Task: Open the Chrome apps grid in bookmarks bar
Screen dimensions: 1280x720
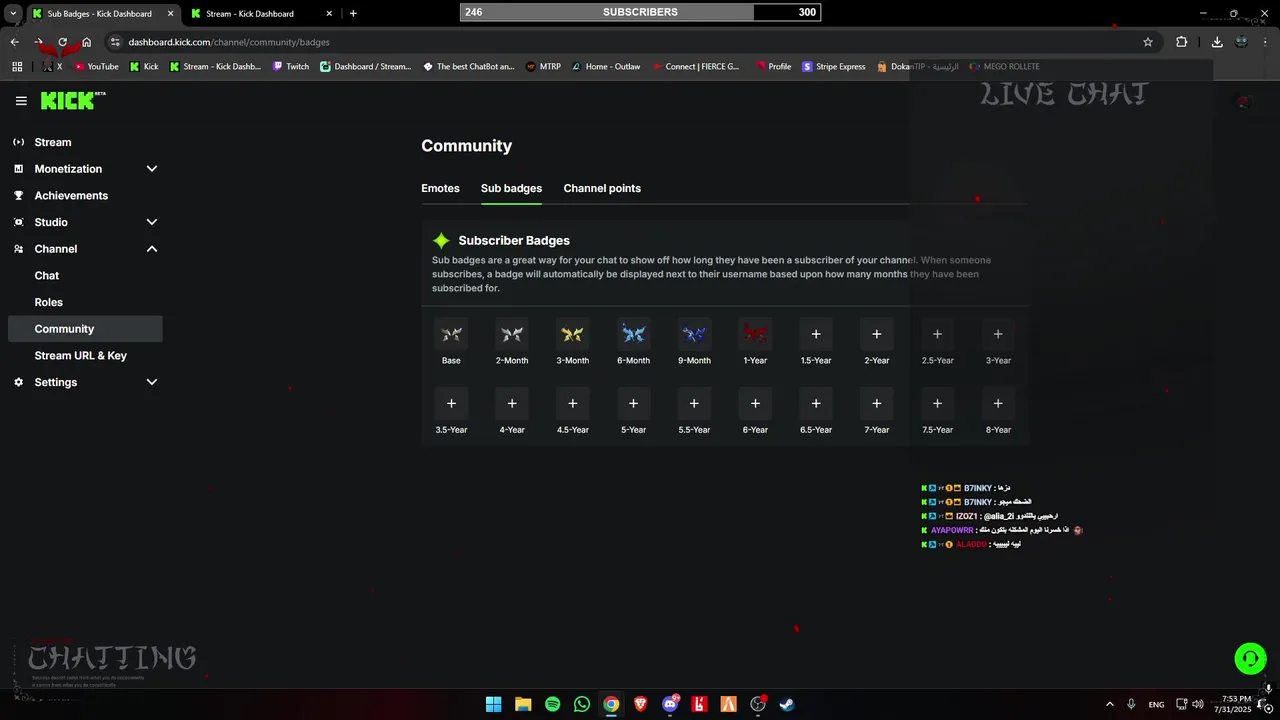Action: coord(17,67)
